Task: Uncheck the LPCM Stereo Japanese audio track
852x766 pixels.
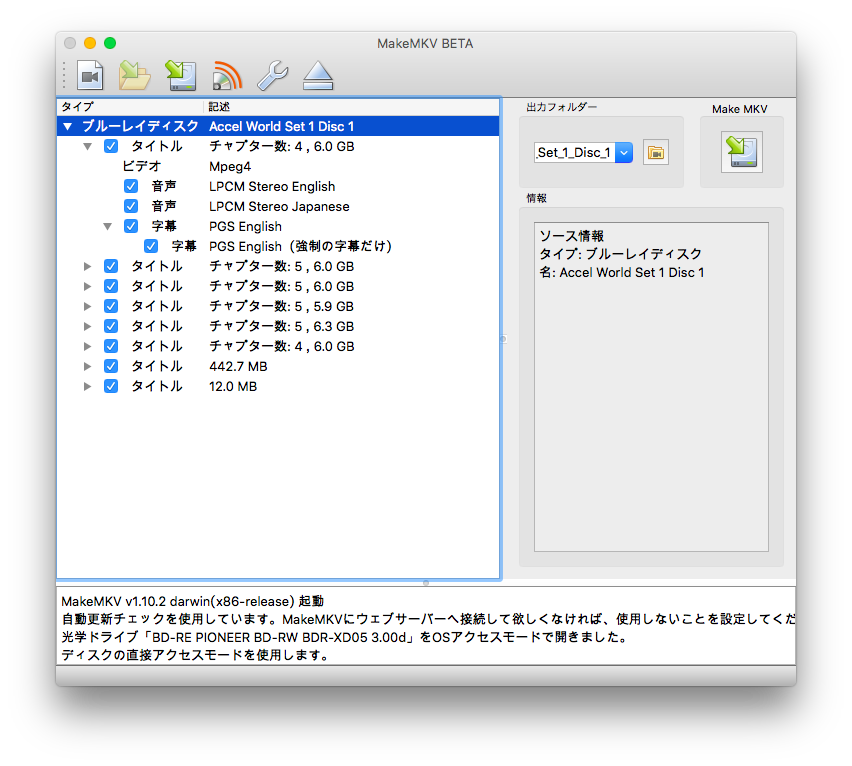Action: [131, 207]
